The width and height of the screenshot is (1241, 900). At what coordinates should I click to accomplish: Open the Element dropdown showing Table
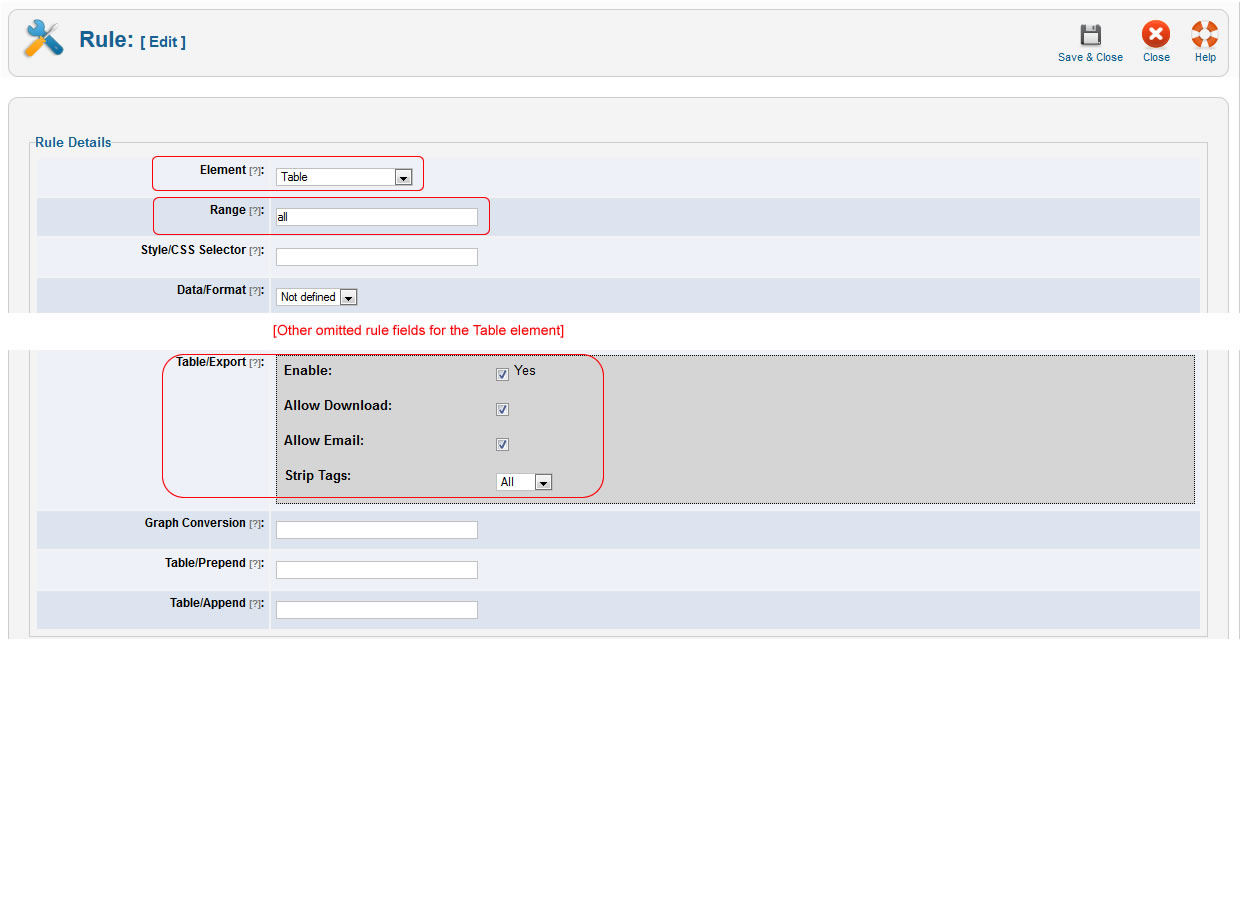point(344,177)
